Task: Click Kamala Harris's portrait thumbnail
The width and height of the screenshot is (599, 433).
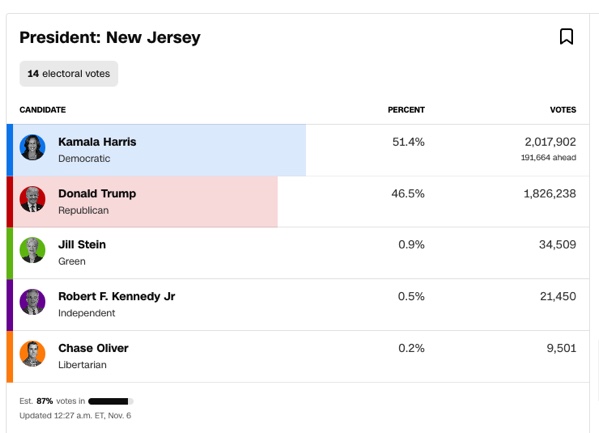Action: pyautogui.click(x=32, y=147)
